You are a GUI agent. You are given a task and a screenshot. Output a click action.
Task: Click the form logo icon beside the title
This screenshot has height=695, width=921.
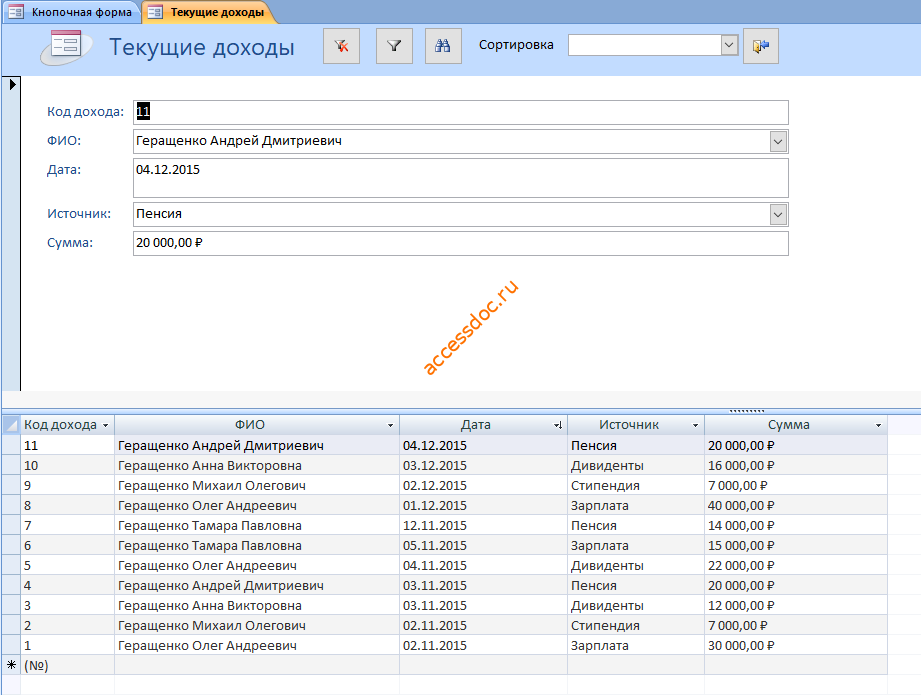[x=66, y=47]
